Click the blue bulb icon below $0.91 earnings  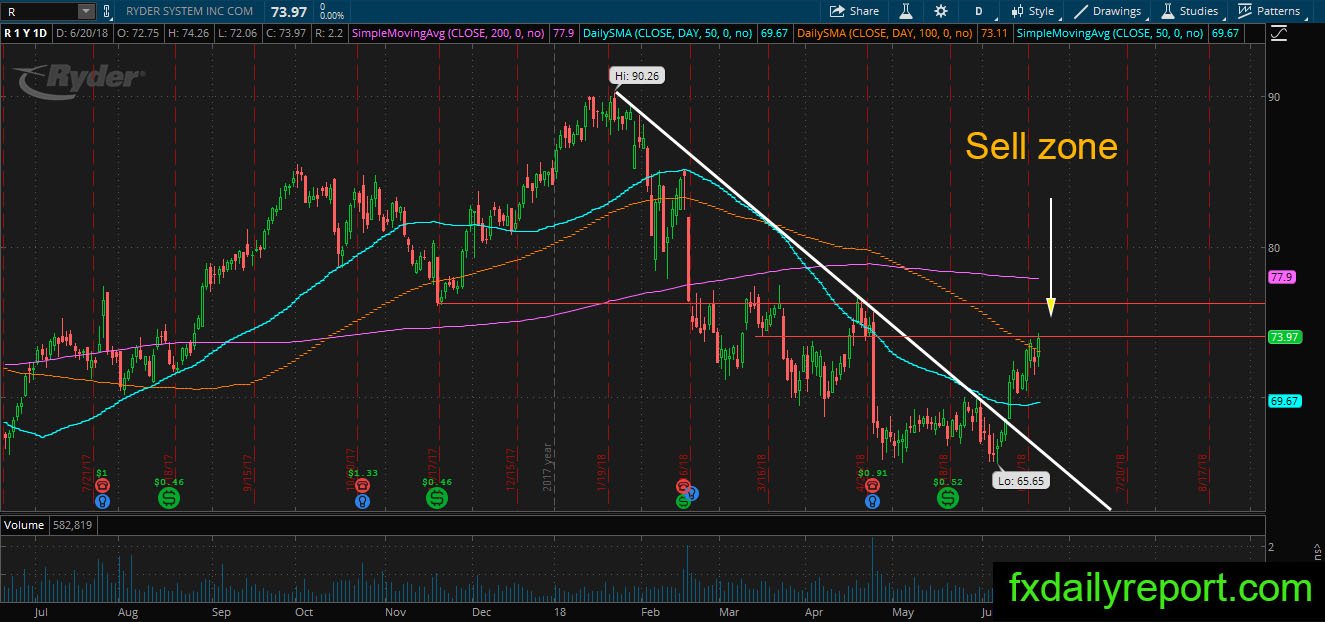click(873, 500)
